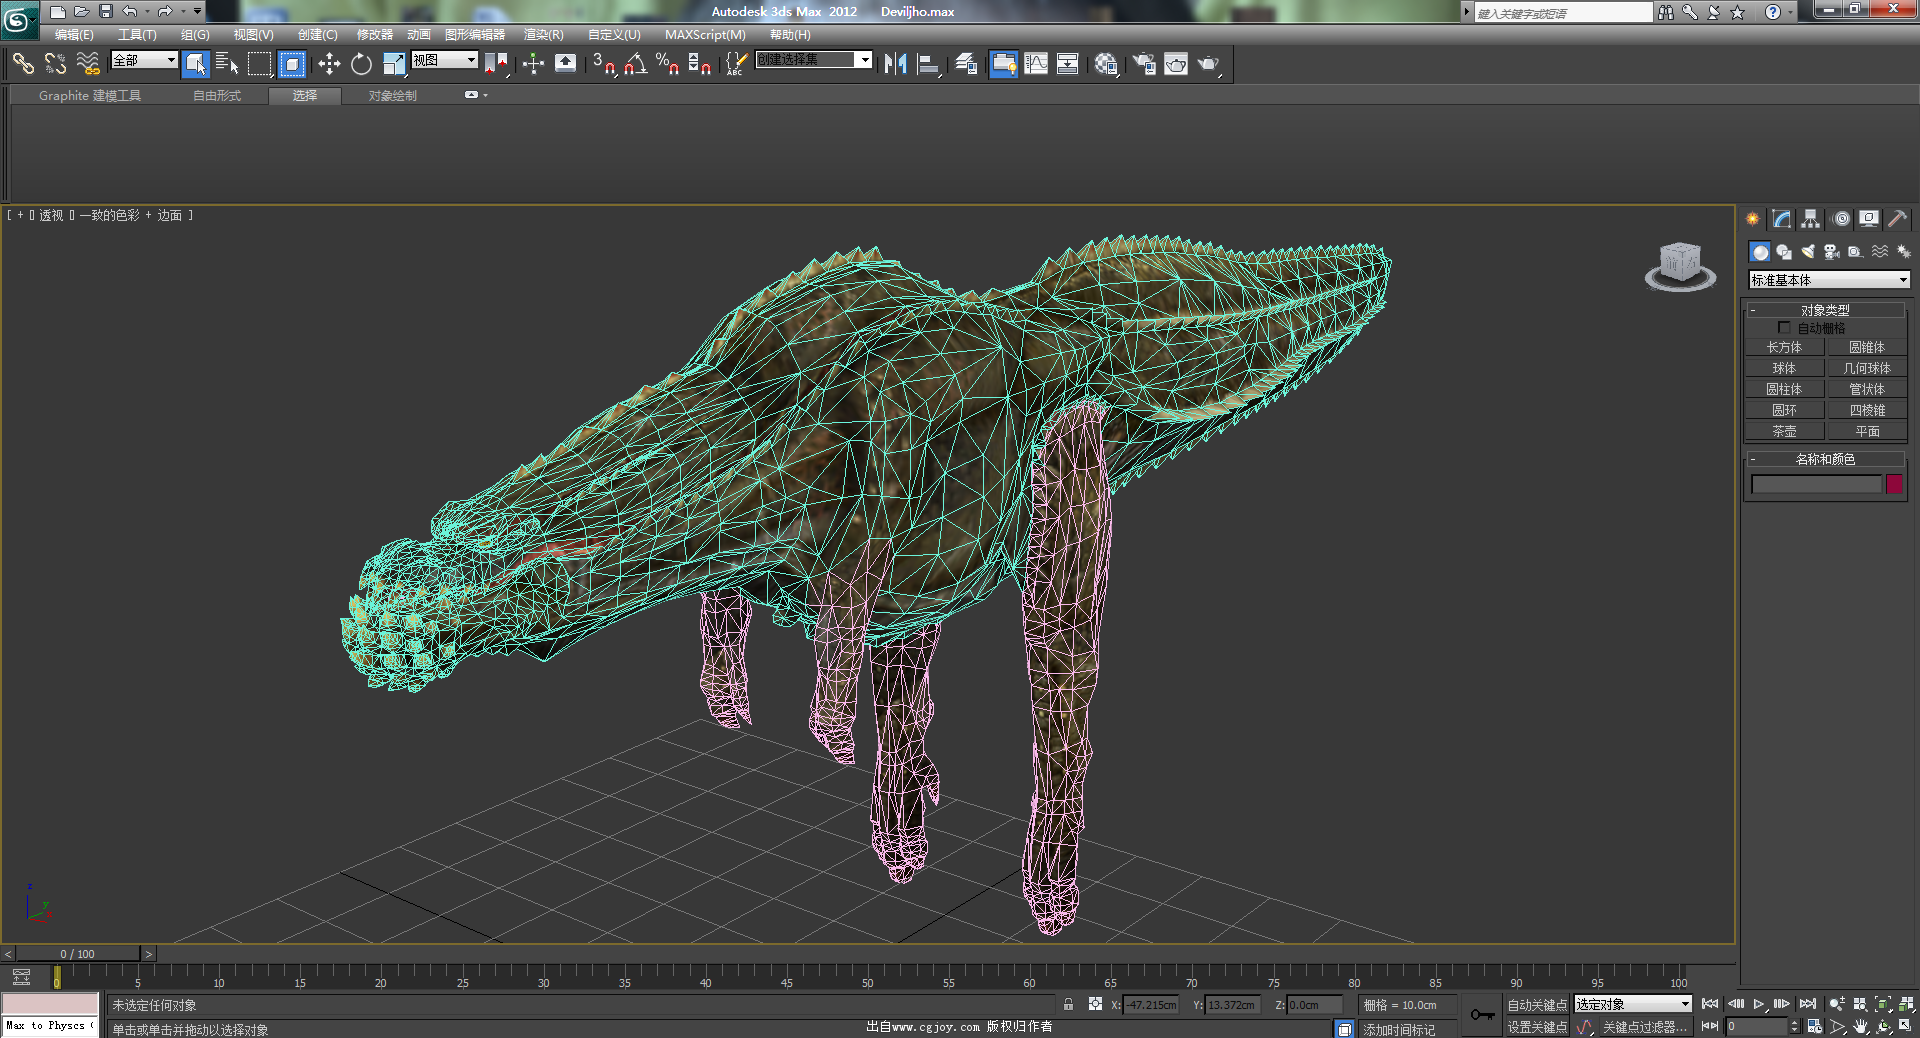Click the time slider right arrow
This screenshot has width=1920, height=1038.
149,954
